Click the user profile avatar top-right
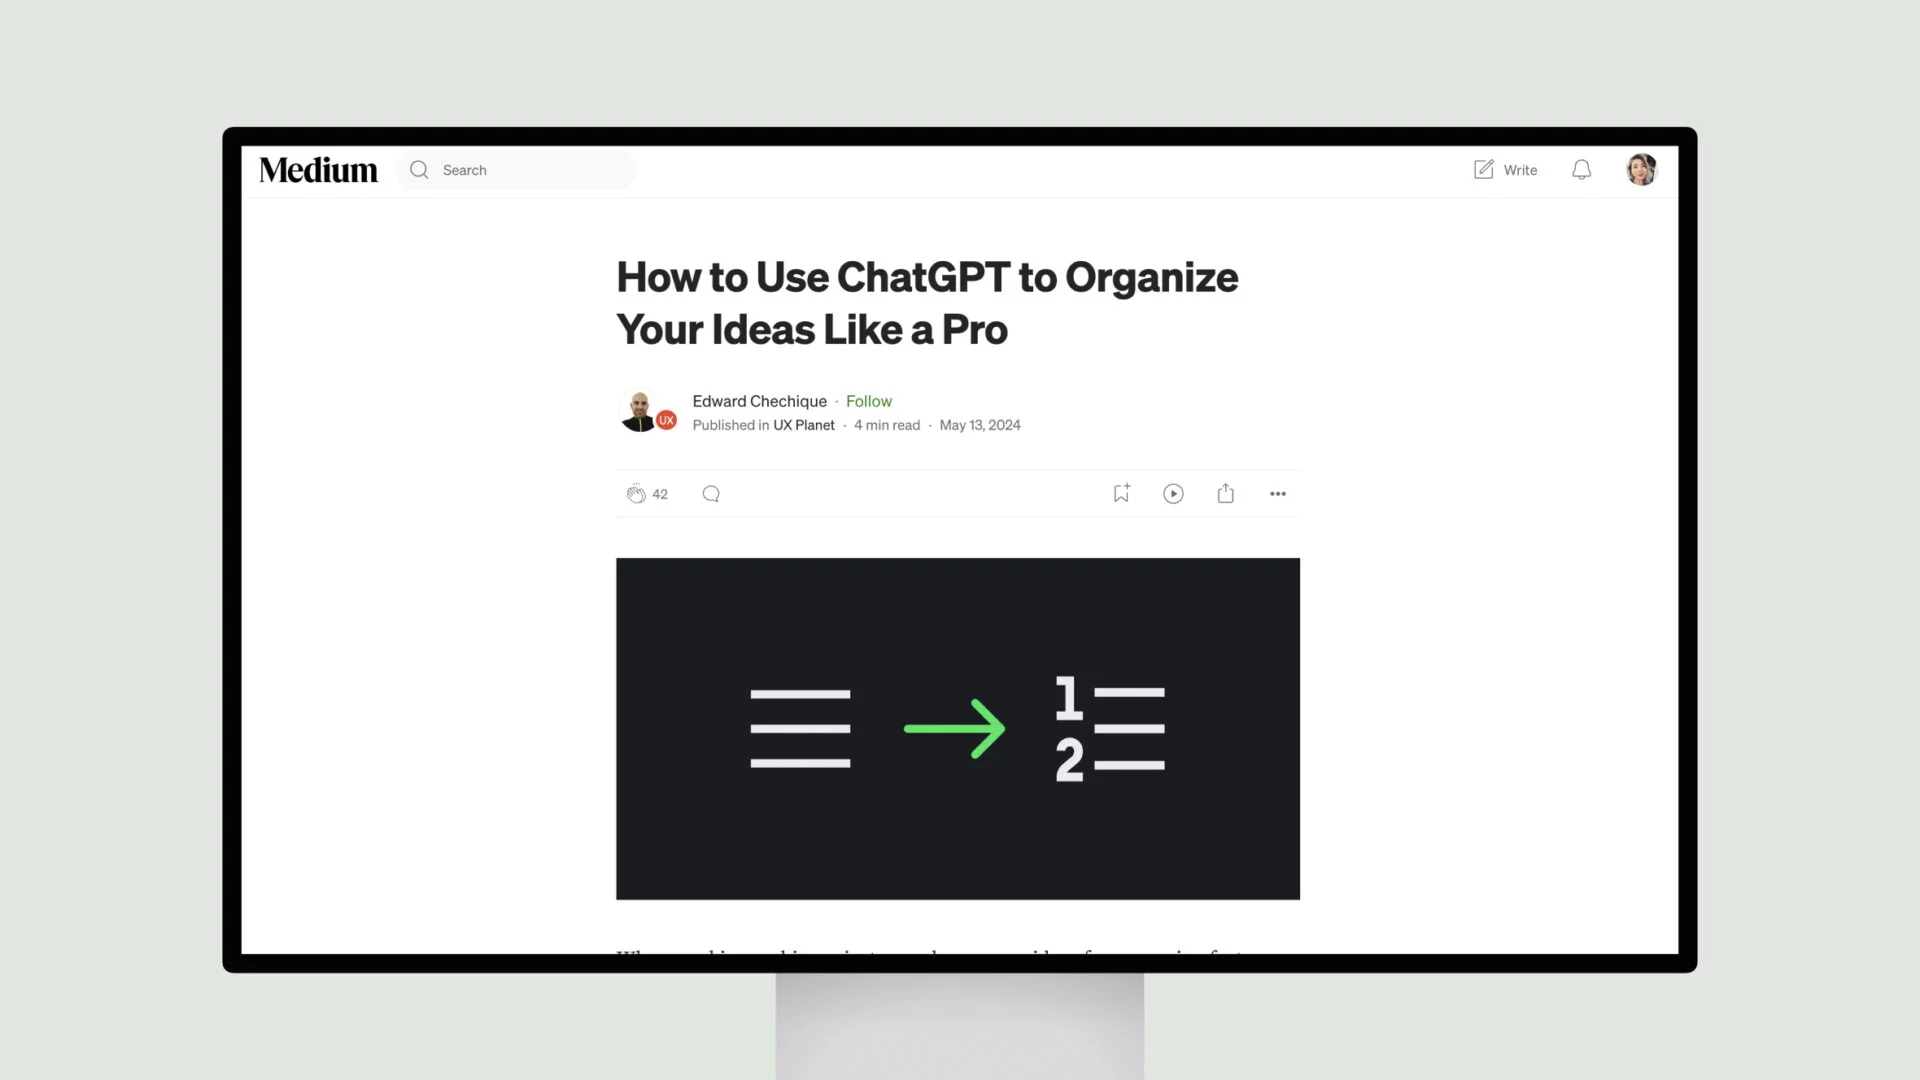This screenshot has height=1080, width=1920. (1642, 169)
